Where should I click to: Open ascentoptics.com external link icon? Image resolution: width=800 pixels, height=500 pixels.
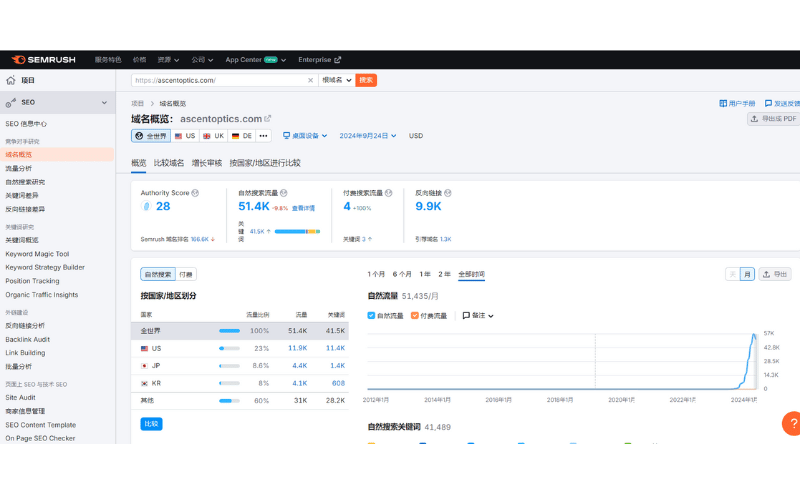coord(267,118)
